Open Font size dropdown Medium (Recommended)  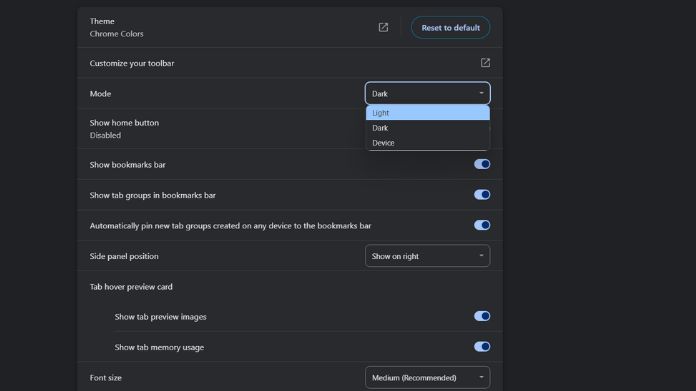pos(427,378)
